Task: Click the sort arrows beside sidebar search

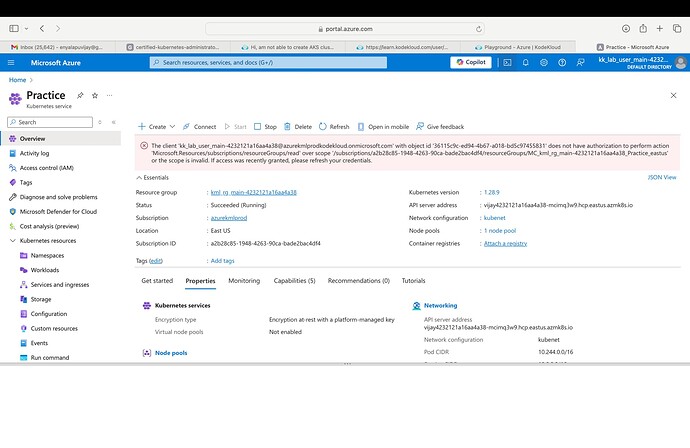Action: coord(100,122)
